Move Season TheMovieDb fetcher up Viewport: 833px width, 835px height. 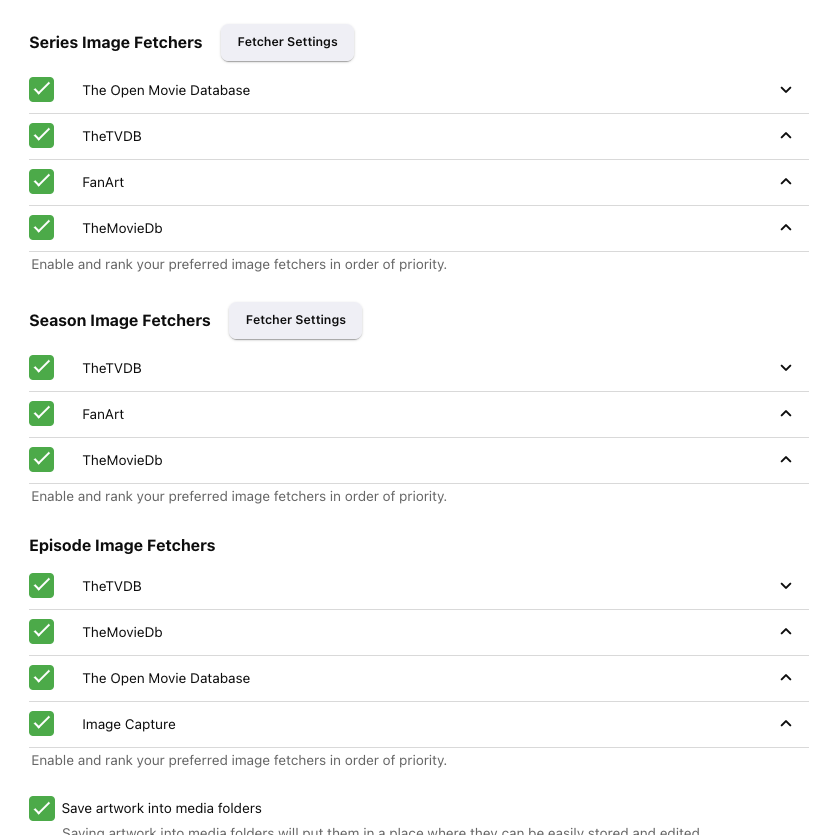click(786, 460)
